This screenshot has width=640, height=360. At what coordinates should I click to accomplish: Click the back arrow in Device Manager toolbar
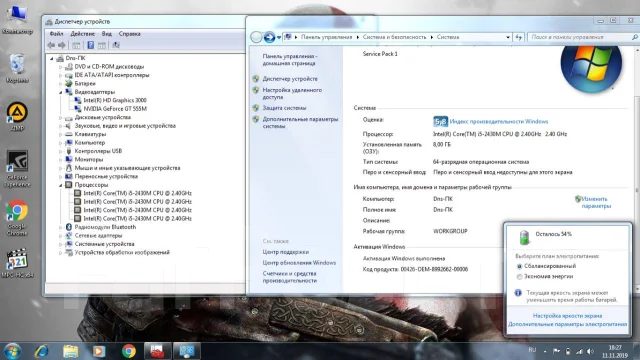pyautogui.click(x=51, y=45)
